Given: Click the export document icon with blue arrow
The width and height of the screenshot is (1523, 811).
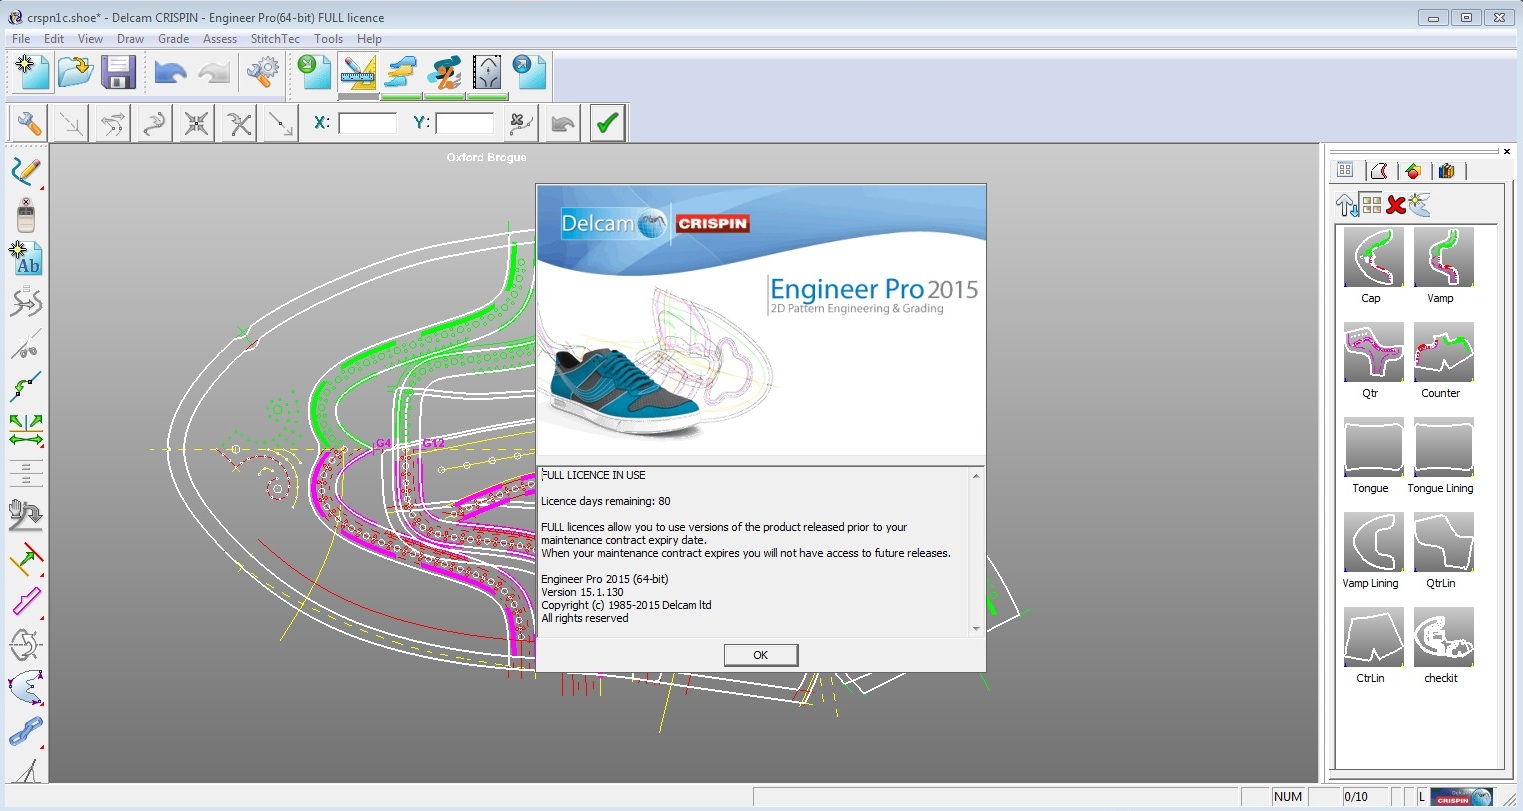Looking at the screenshot, I should point(529,72).
